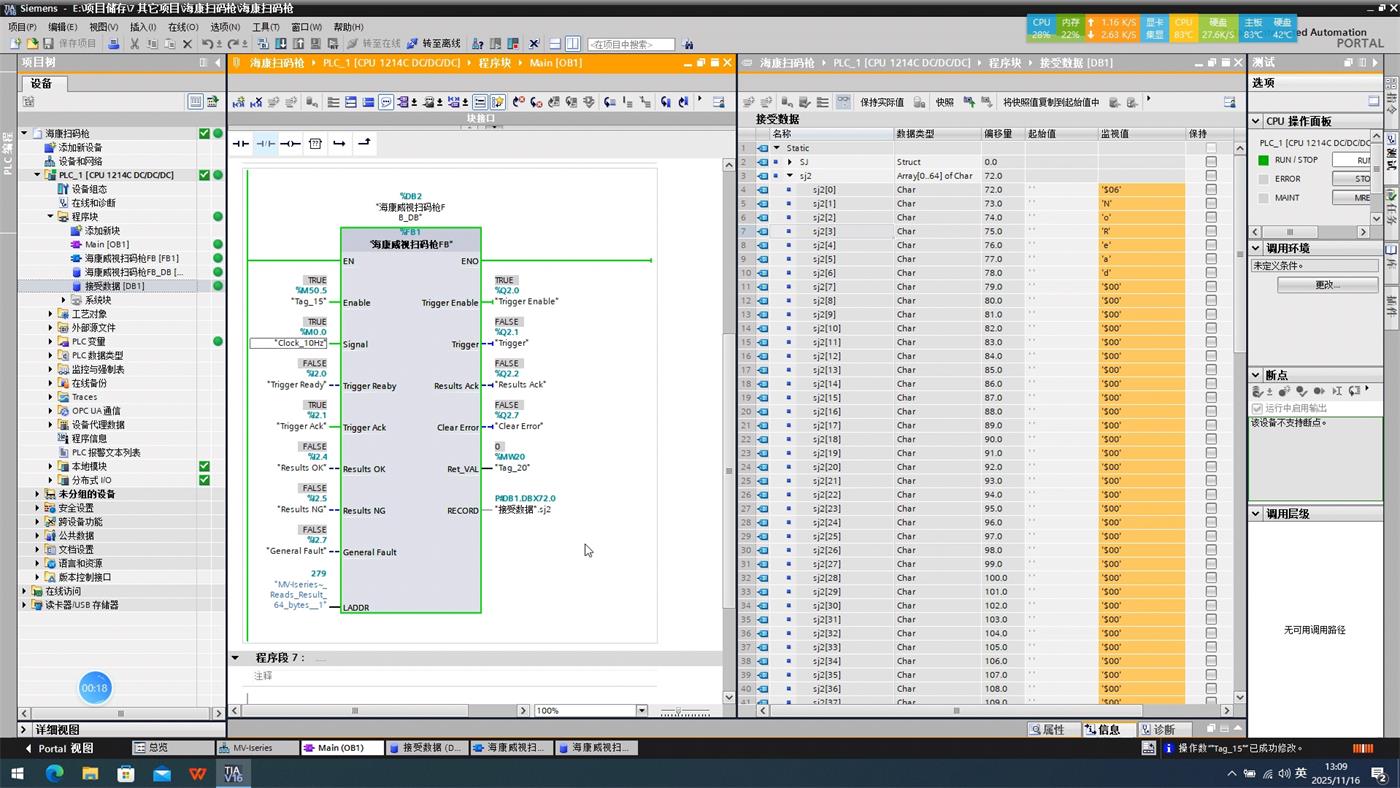Switch to the 接受数据 editor tab
The image size is (1400, 788).
point(425,748)
